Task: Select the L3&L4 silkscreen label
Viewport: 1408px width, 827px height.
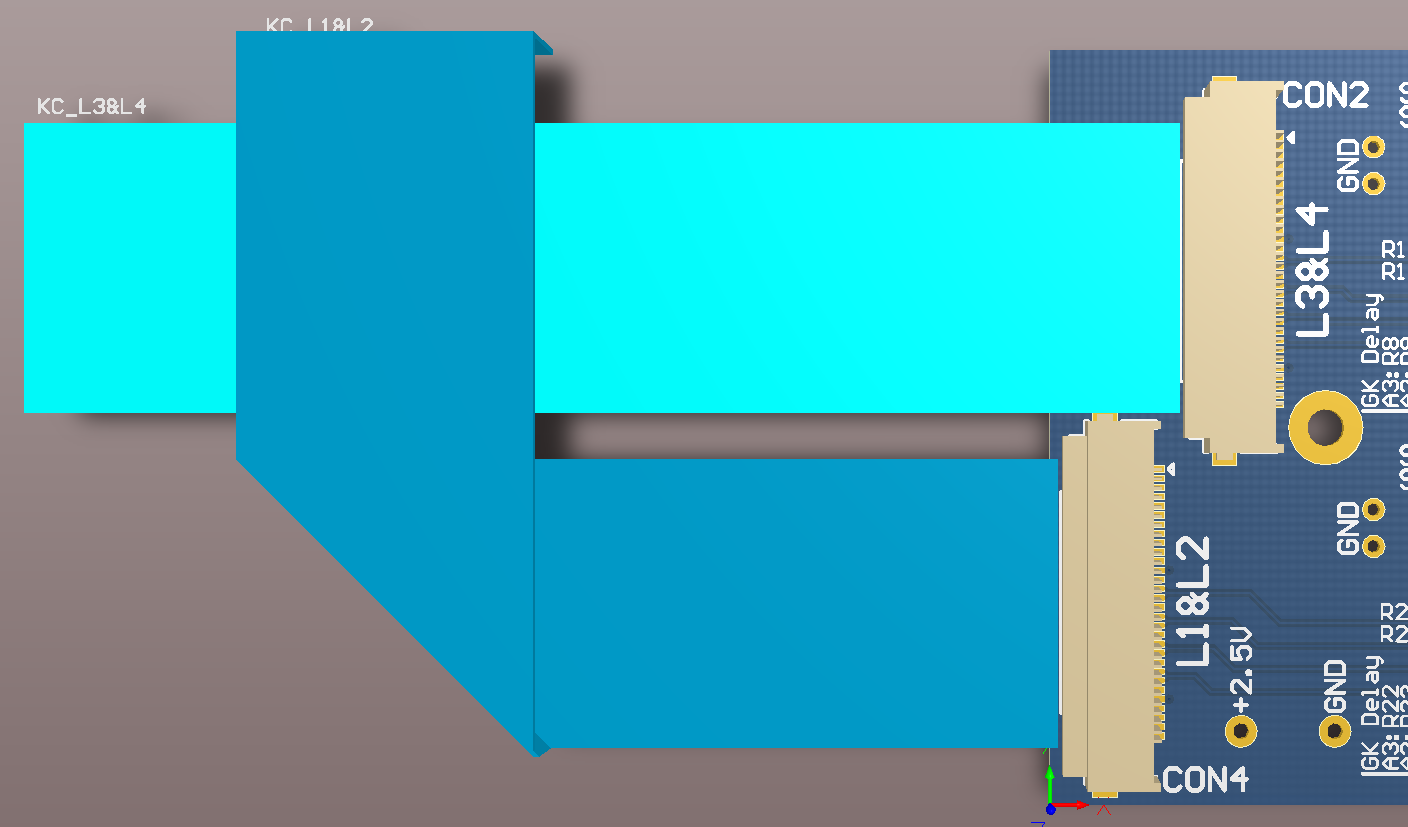Action: click(x=1313, y=270)
